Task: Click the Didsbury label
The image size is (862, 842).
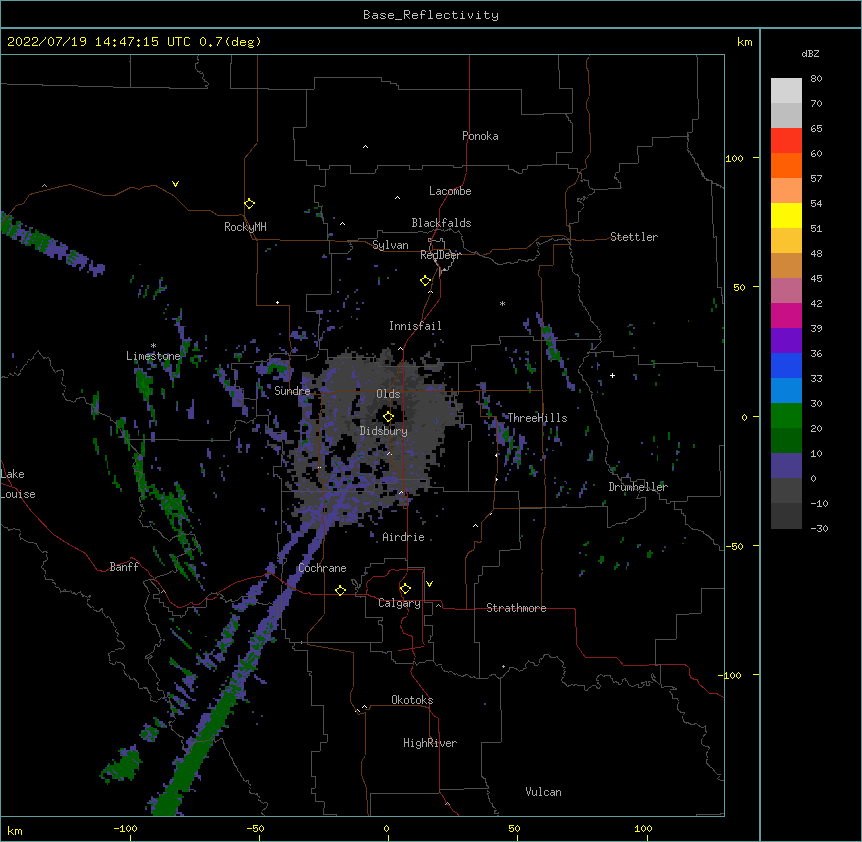Action: 384,431
